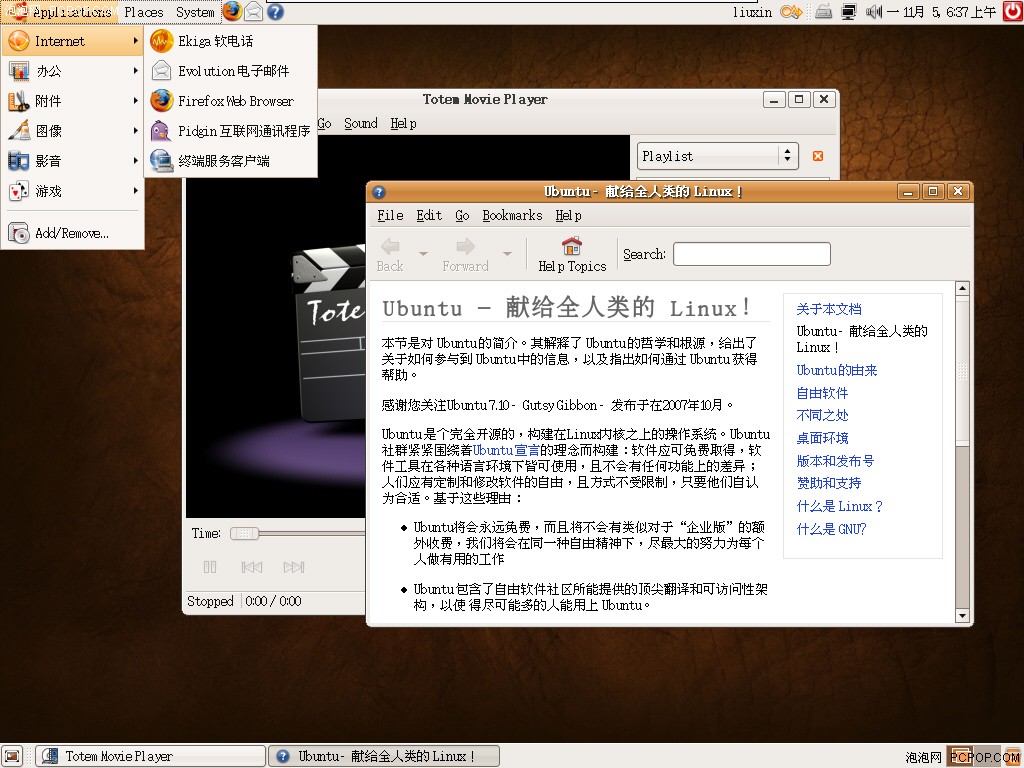Open the Back history dropdown arrow

423,253
